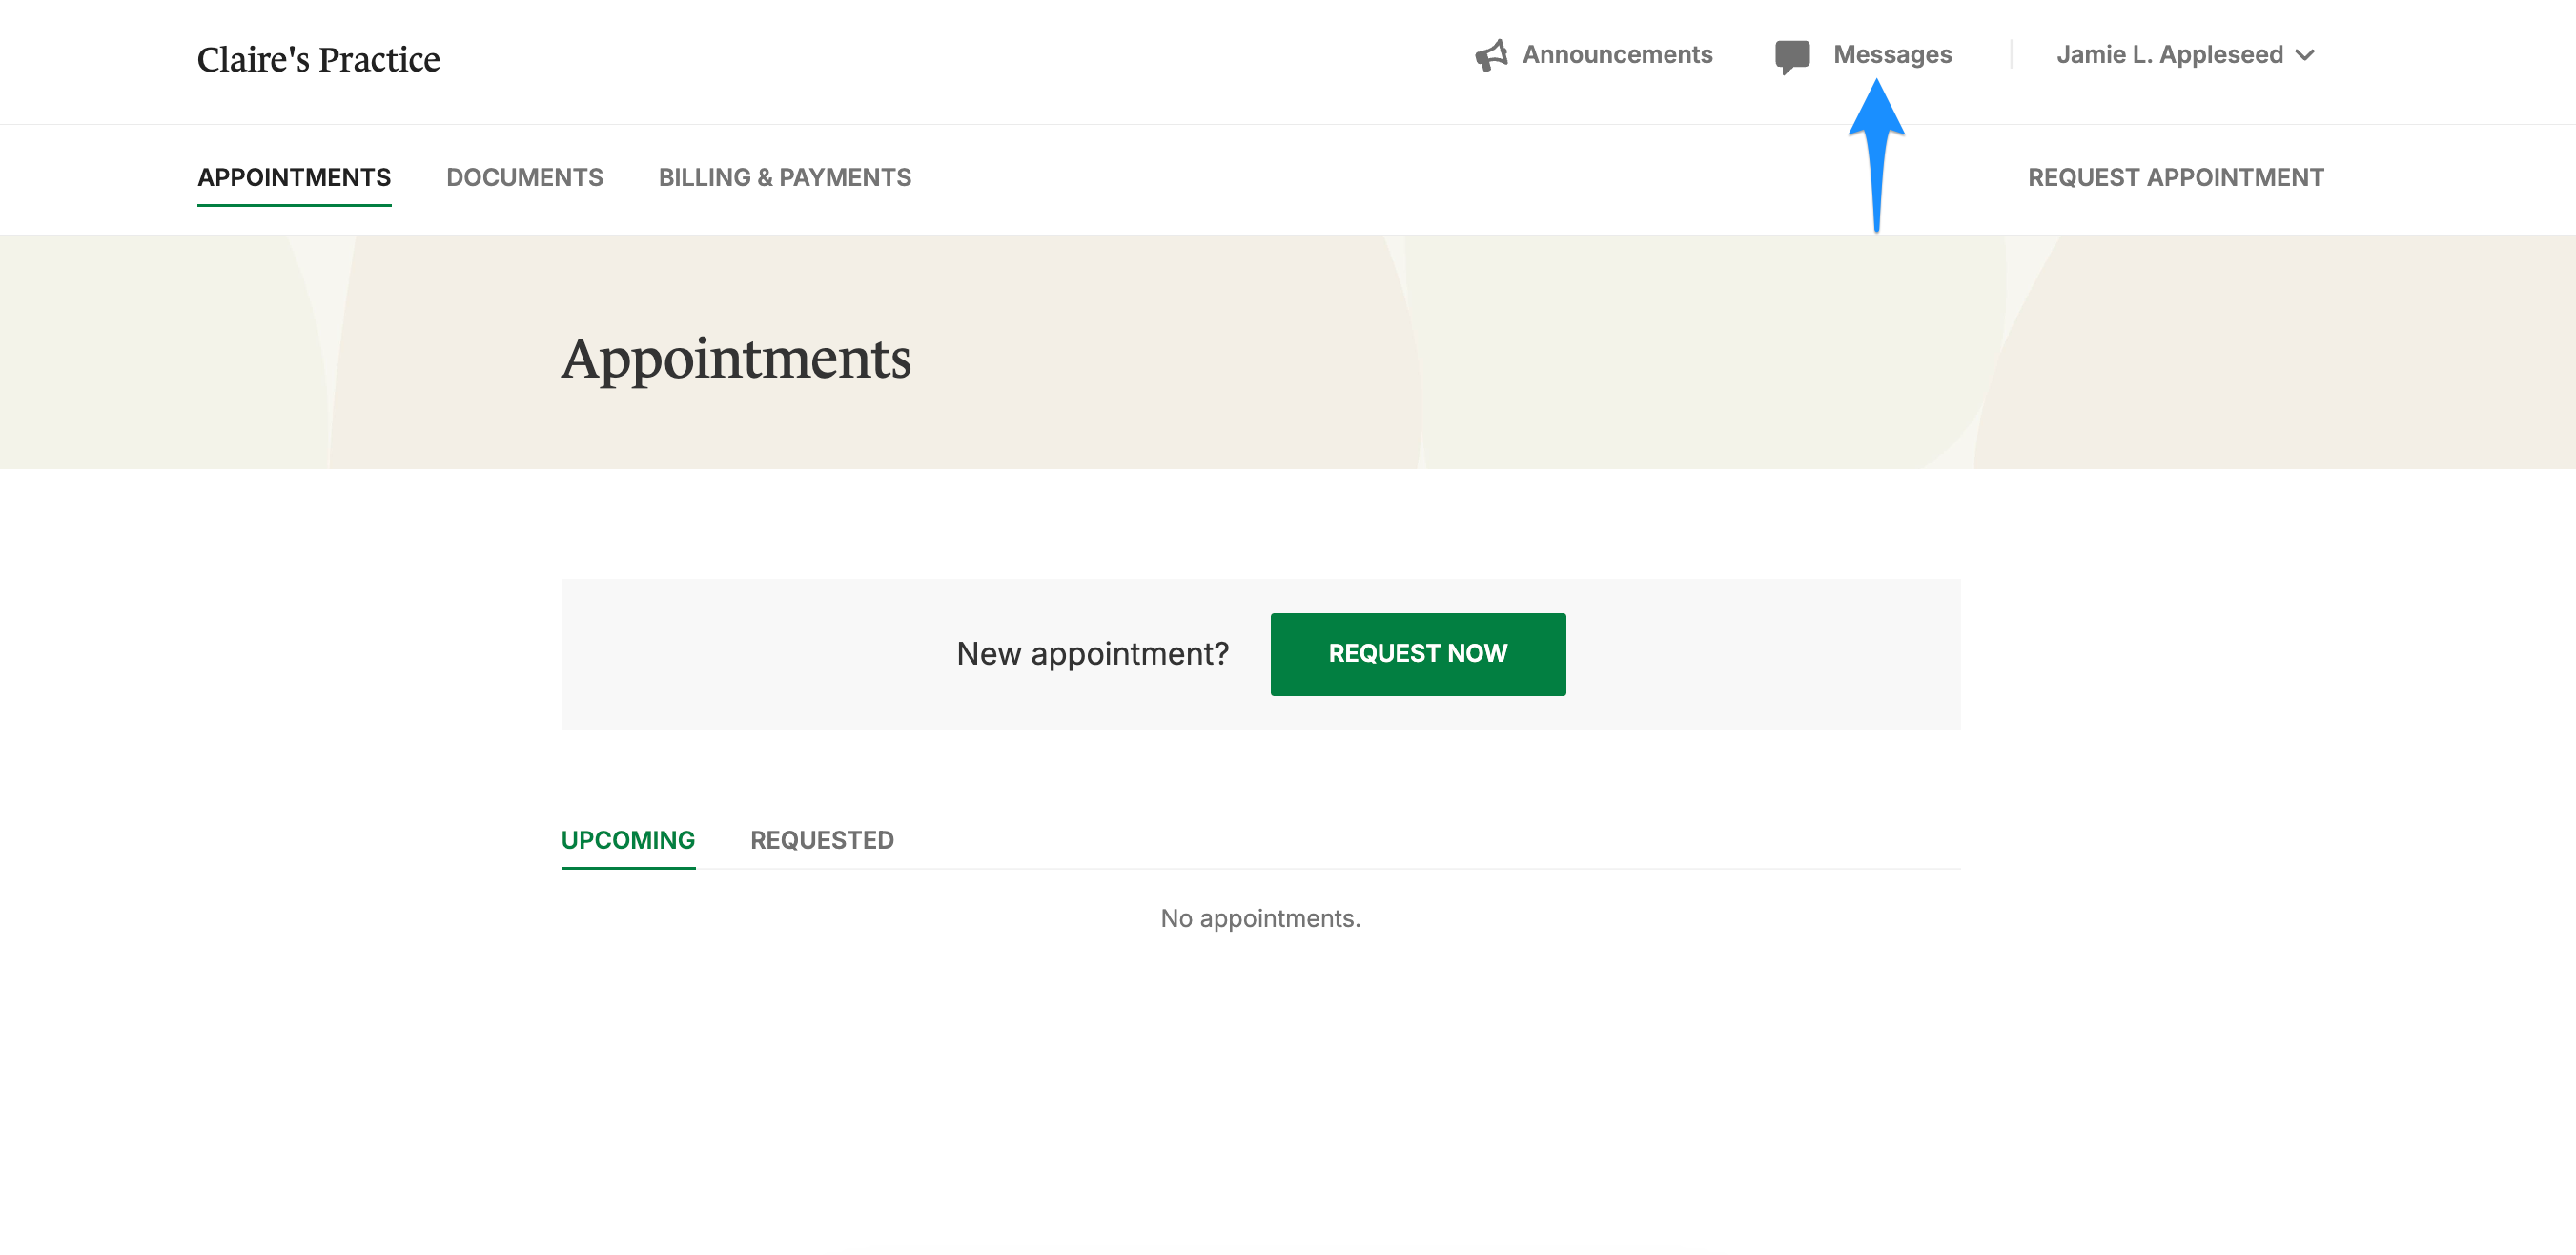Open the Messages link

click(1892, 55)
